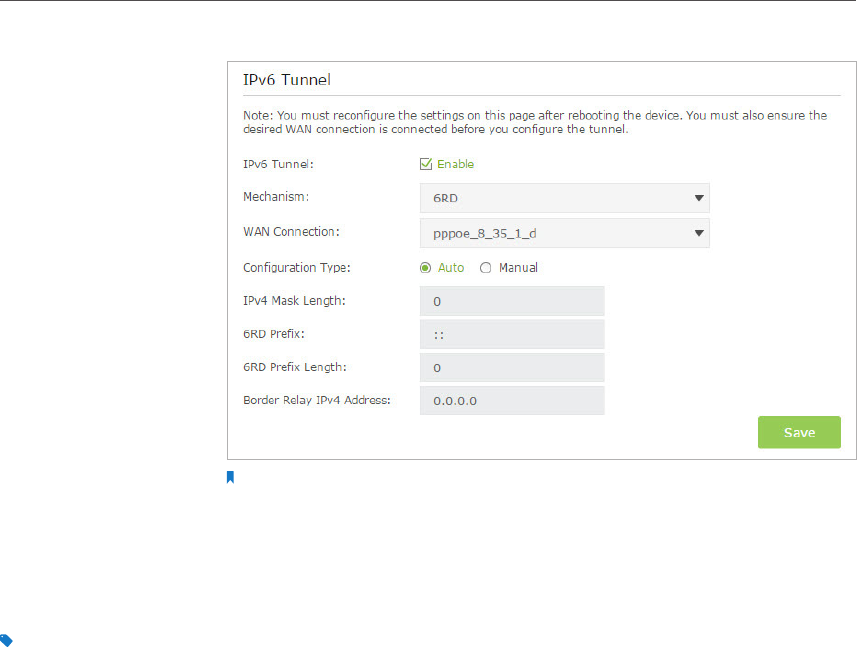Click the Configuration Type label
This screenshot has height=647, width=857.
(297, 268)
